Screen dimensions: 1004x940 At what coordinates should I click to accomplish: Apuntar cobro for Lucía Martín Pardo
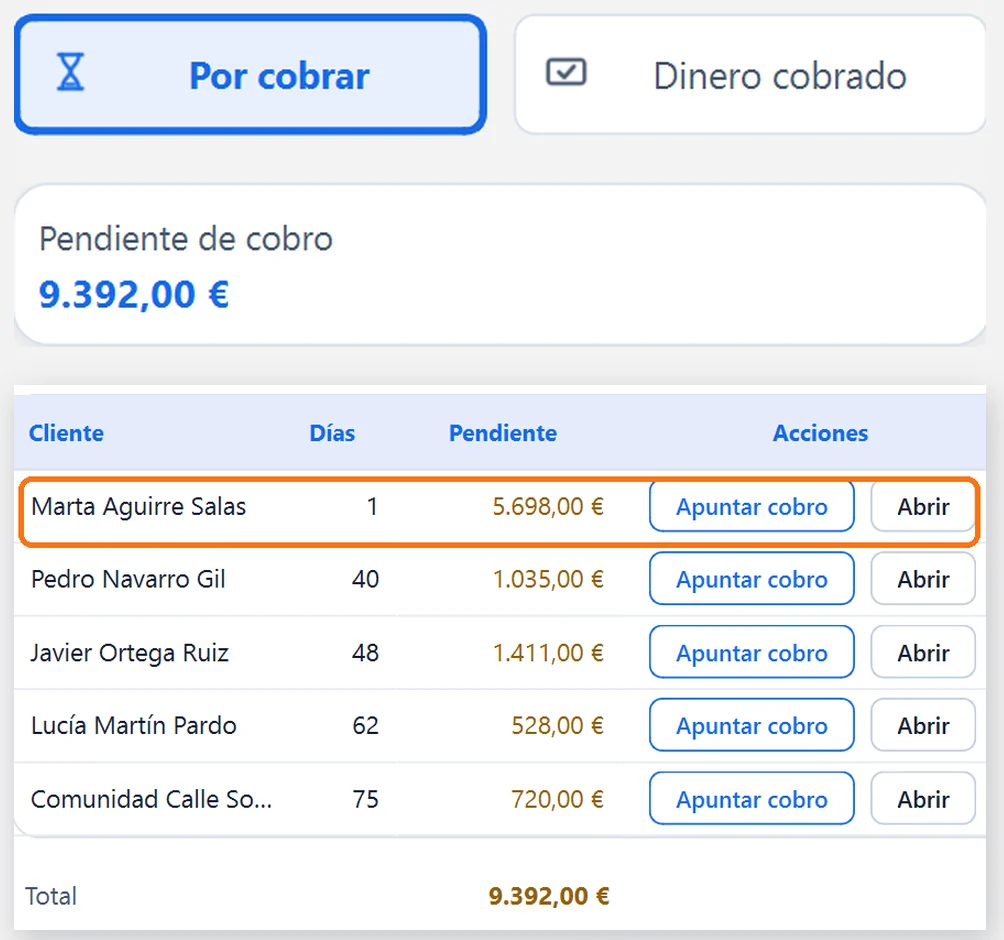tap(752, 725)
